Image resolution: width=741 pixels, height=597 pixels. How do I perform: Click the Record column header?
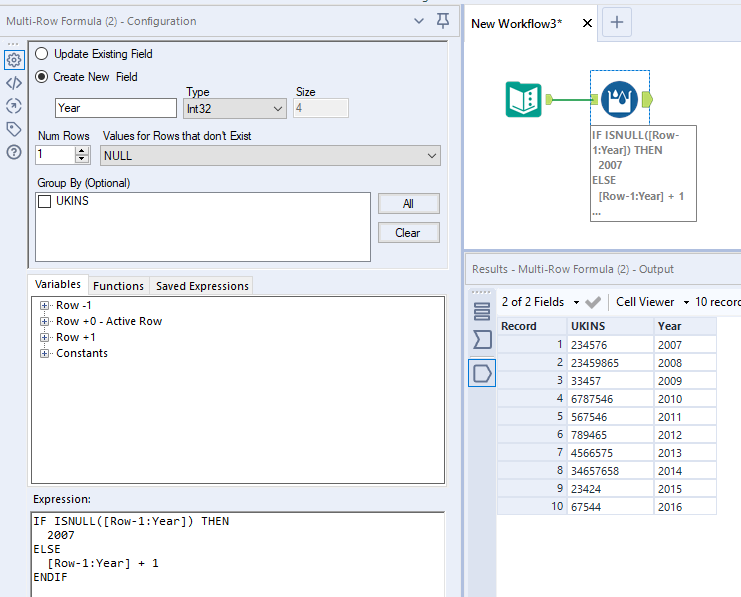point(532,326)
